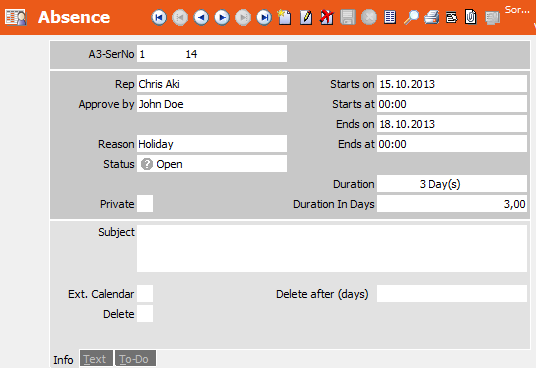Viewport: 536px width, 368px height.
Task: Print the record with printer icon
Action: [x=432, y=17]
